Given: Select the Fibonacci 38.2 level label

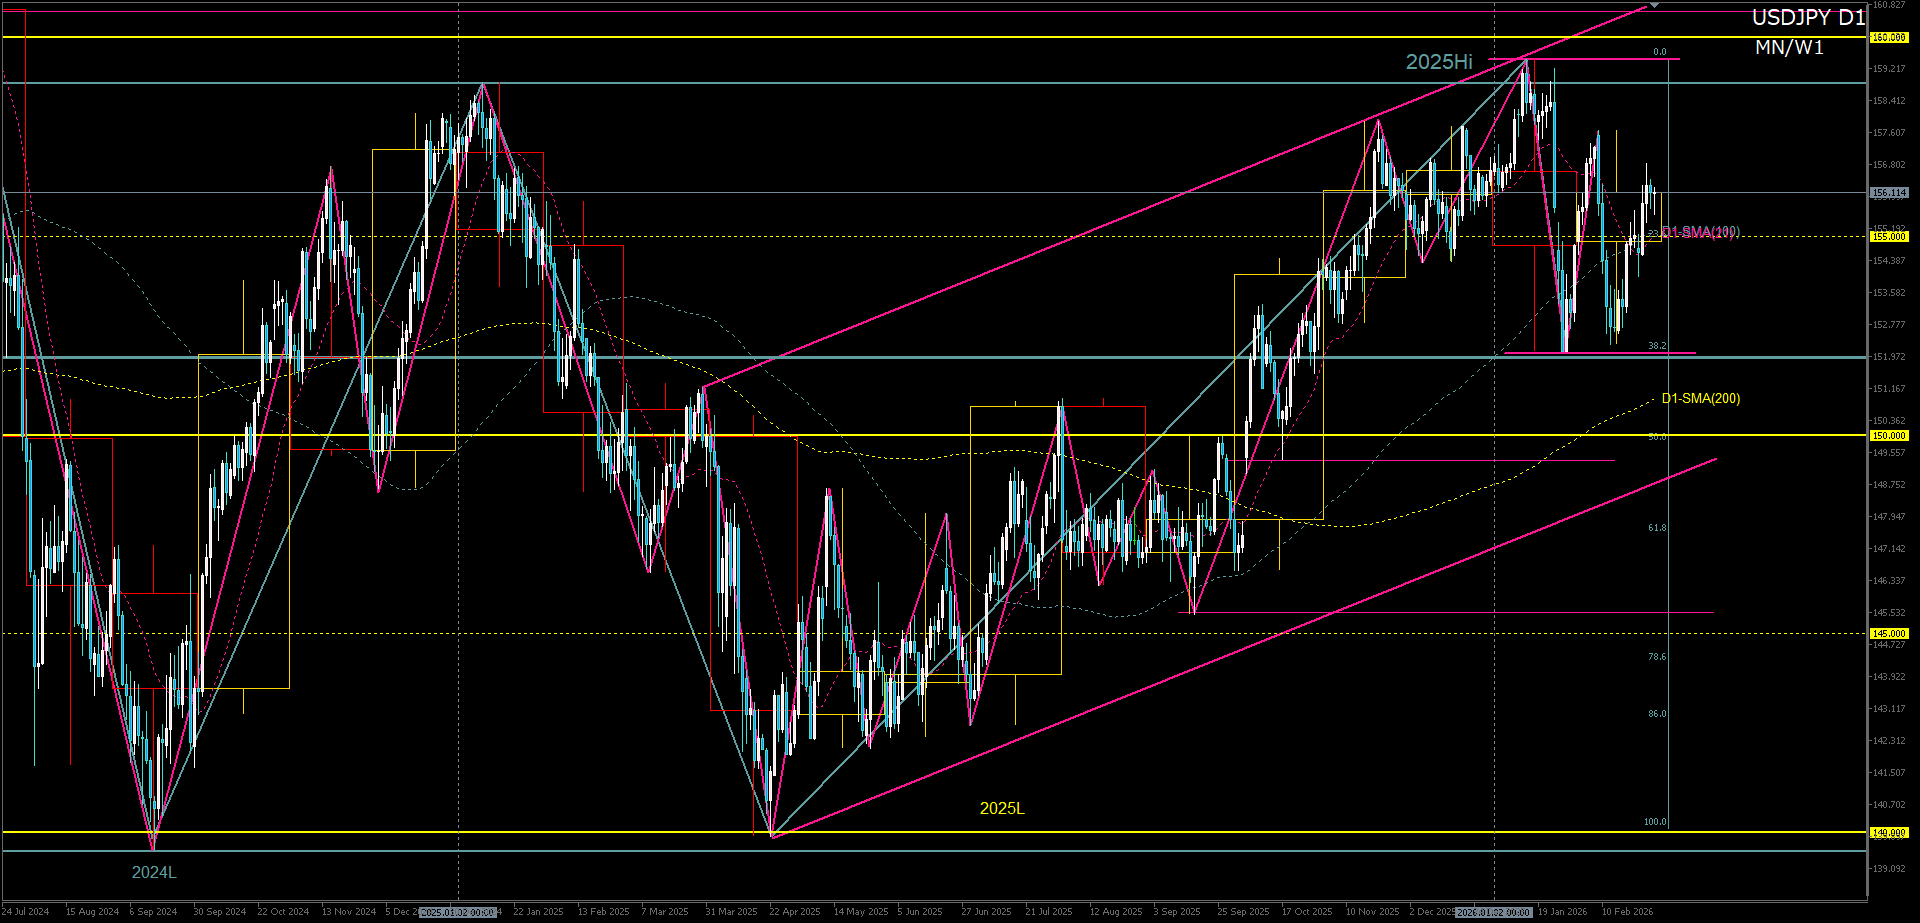Looking at the screenshot, I should tap(1657, 346).
